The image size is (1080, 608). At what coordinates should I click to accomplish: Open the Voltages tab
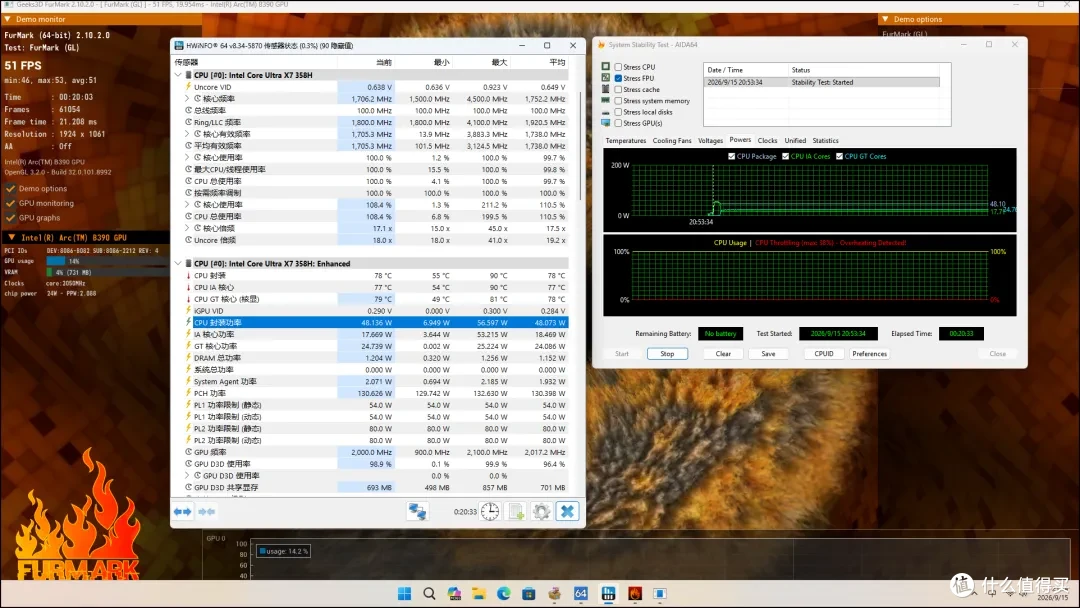click(x=710, y=140)
